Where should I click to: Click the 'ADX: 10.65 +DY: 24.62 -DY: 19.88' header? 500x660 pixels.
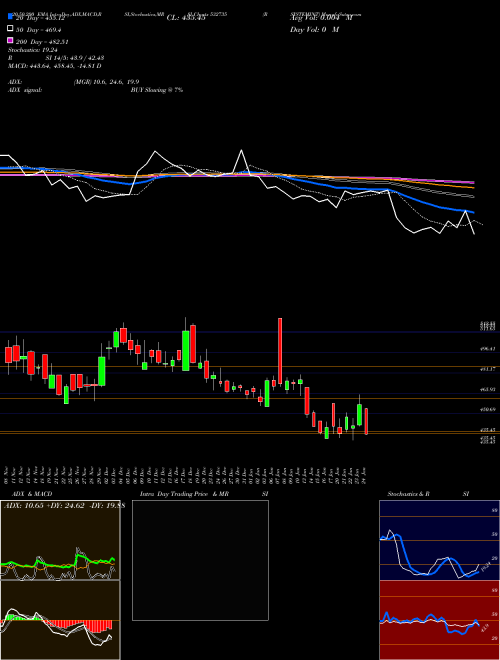click(x=64, y=506)
